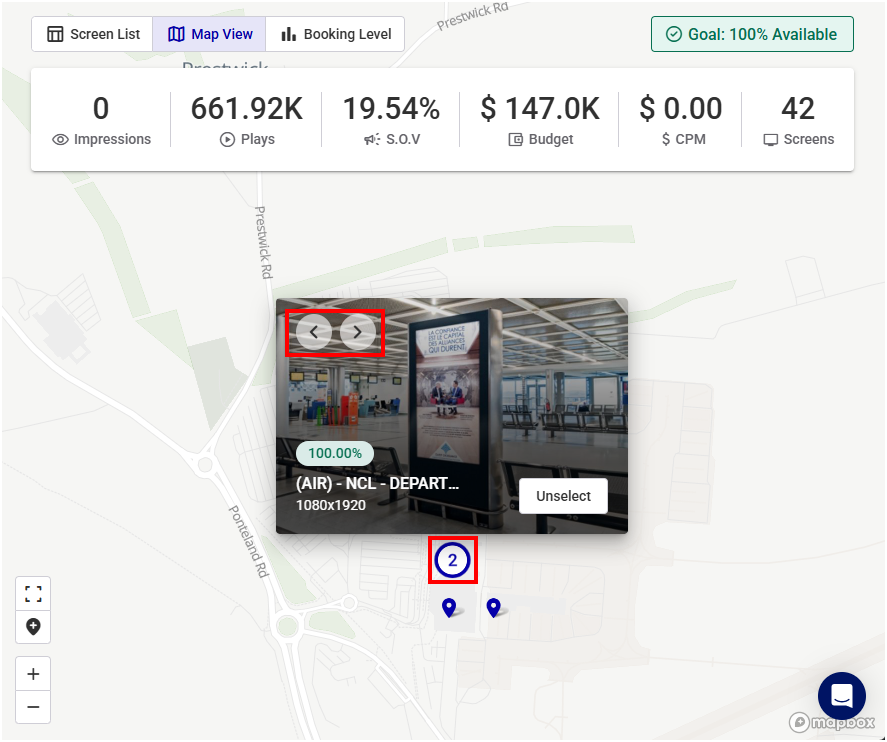Image resolution: width=887 pixels, height=742 pixels.
Task: Switch to the Screen List tab
Action: tap(92, 34)
